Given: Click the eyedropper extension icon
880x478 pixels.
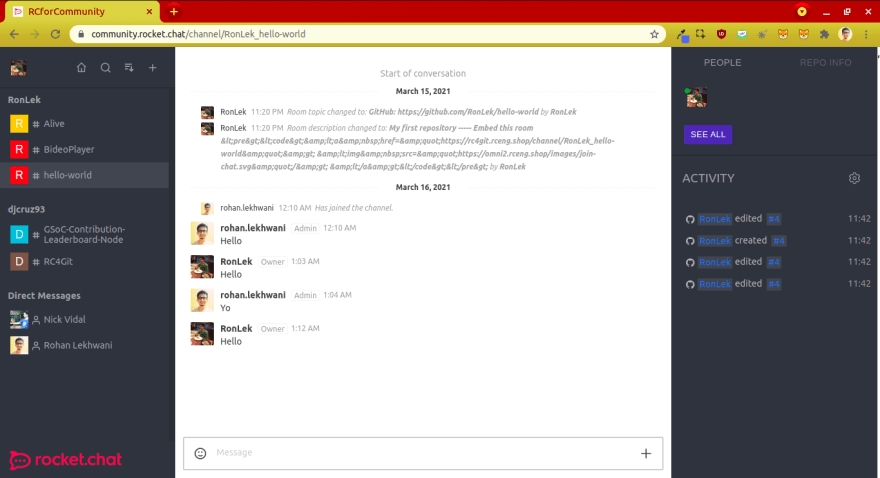Looking at the screenshot, I should pos(682,35).
